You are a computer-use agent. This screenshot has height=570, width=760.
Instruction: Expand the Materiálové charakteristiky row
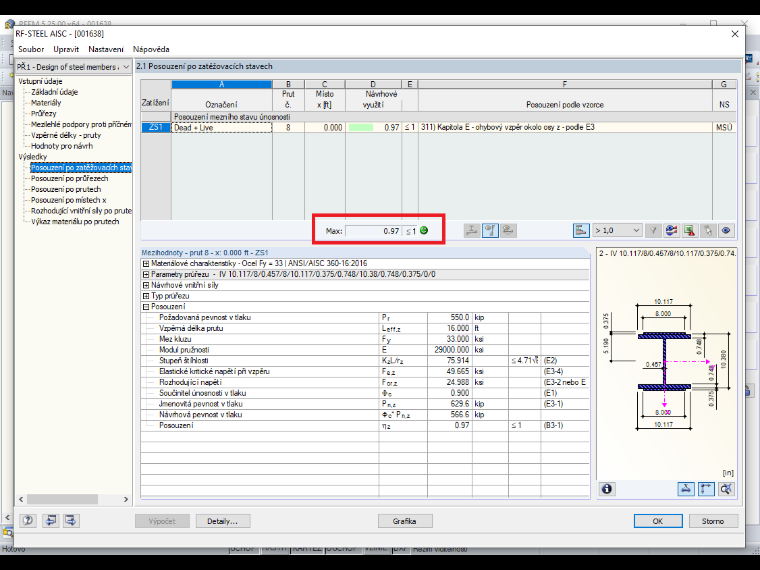(x=145, y=264)
